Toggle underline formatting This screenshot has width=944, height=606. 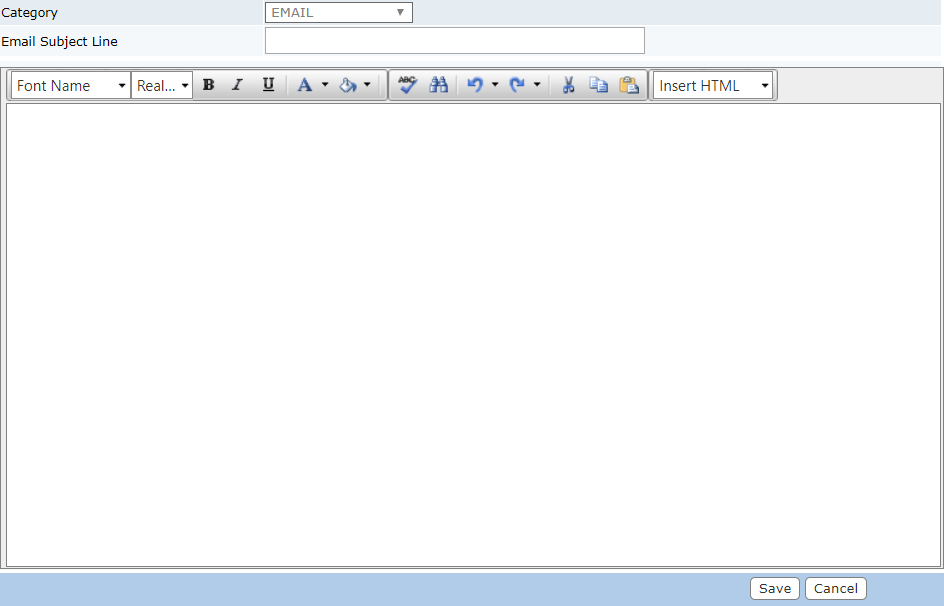(x=269, y=85)
